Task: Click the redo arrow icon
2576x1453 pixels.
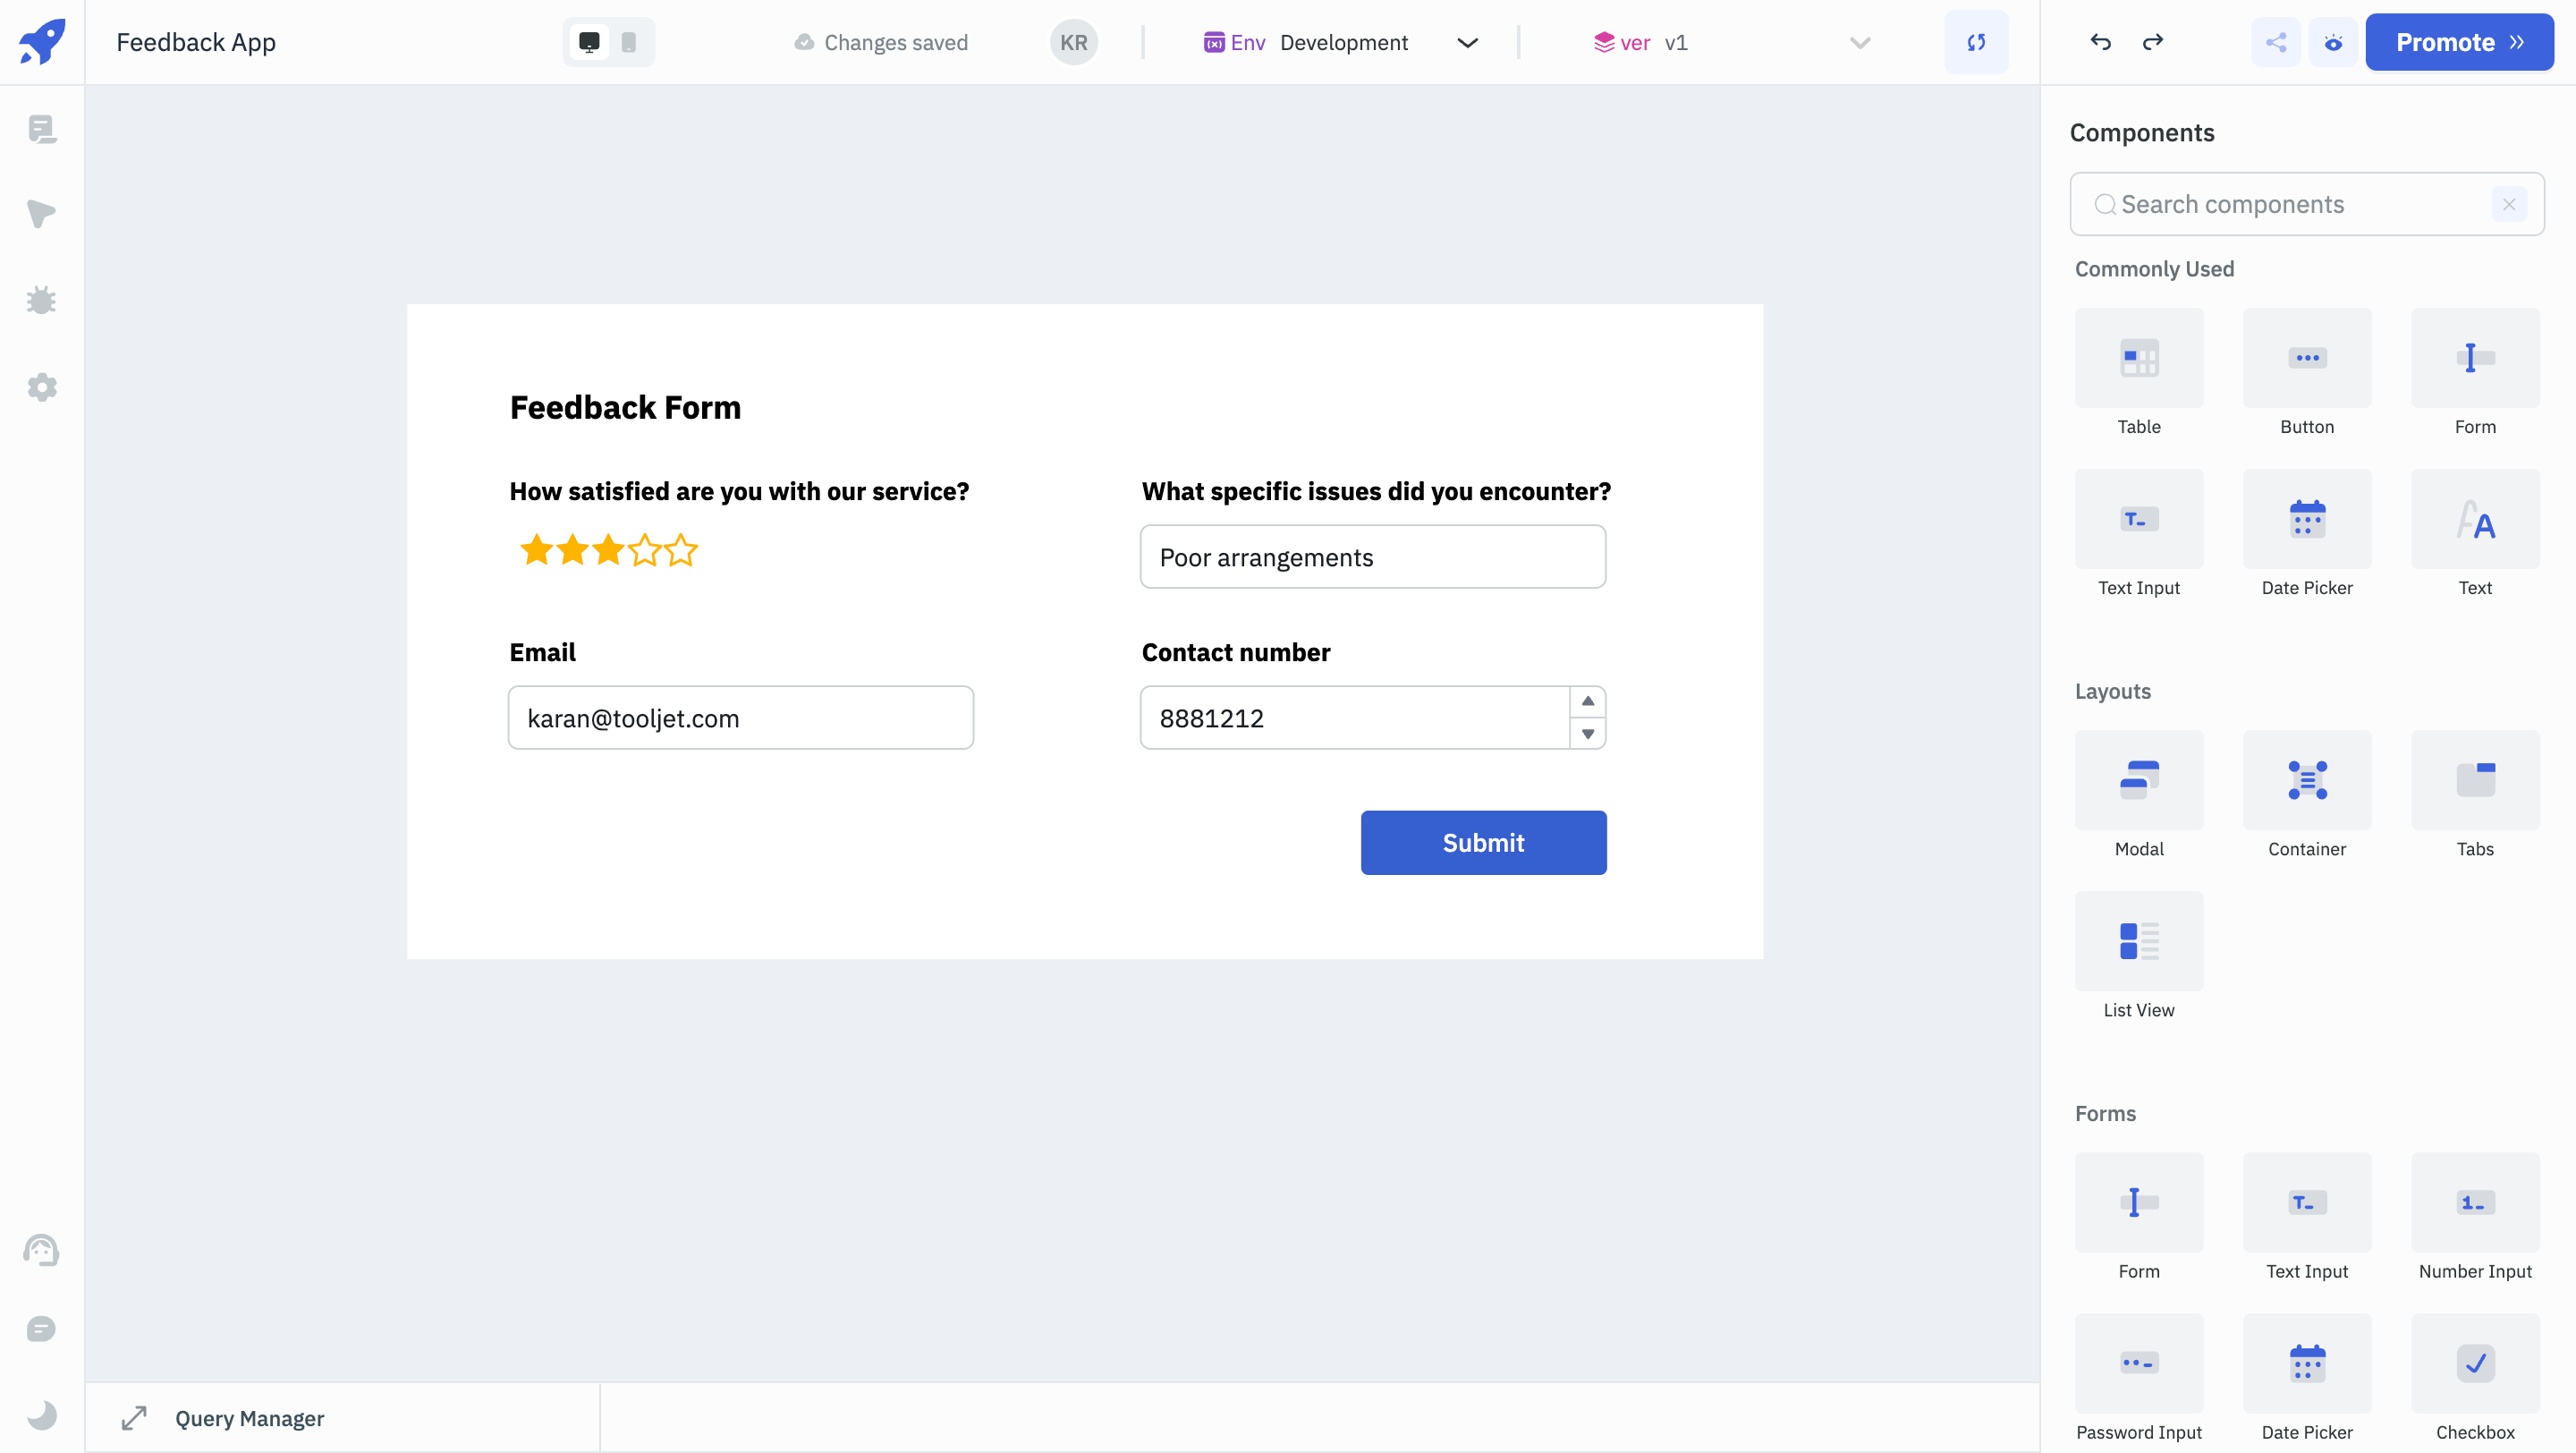Action: 2153,40
